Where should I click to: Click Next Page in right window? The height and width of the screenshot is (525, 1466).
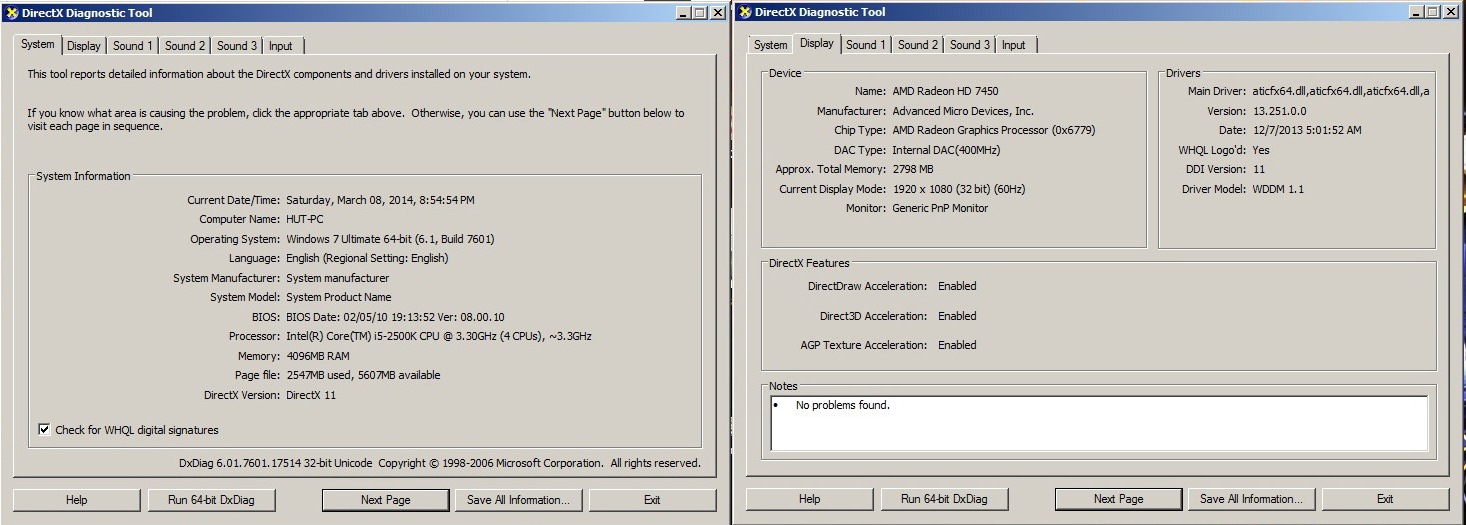tap(1119, 499)
